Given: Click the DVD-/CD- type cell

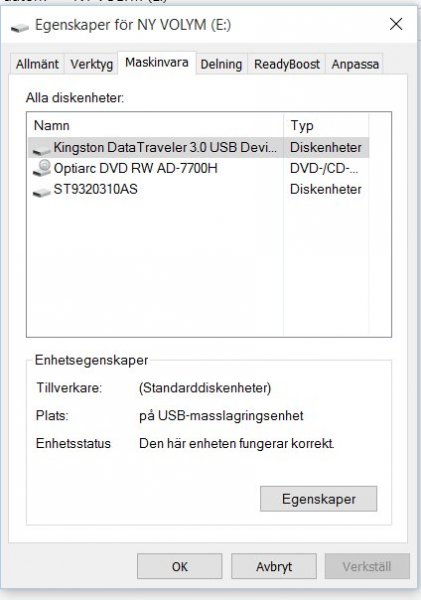Looking at the screenshot, I should pos(324,168).
